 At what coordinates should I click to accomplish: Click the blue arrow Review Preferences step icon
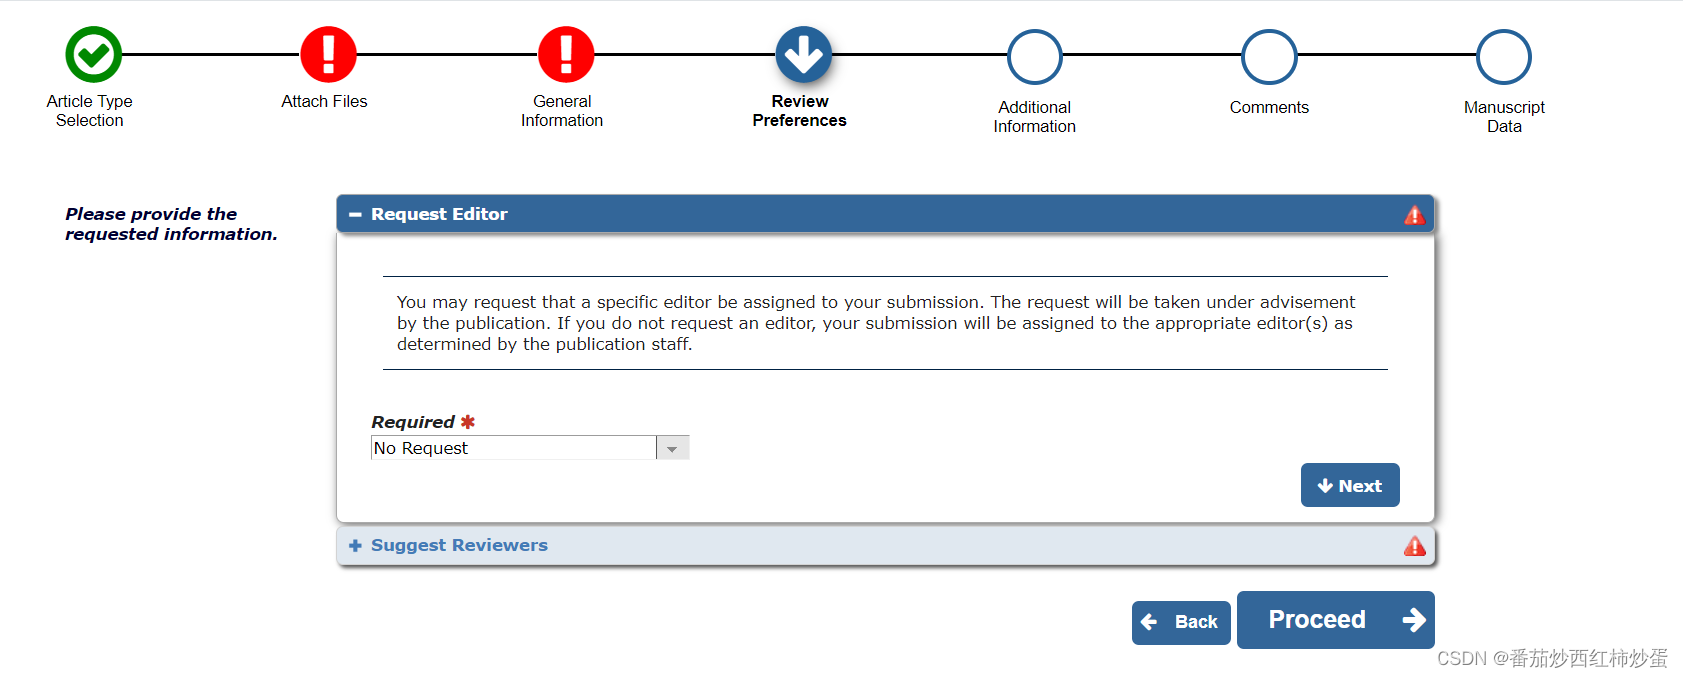tap(803, 54)
